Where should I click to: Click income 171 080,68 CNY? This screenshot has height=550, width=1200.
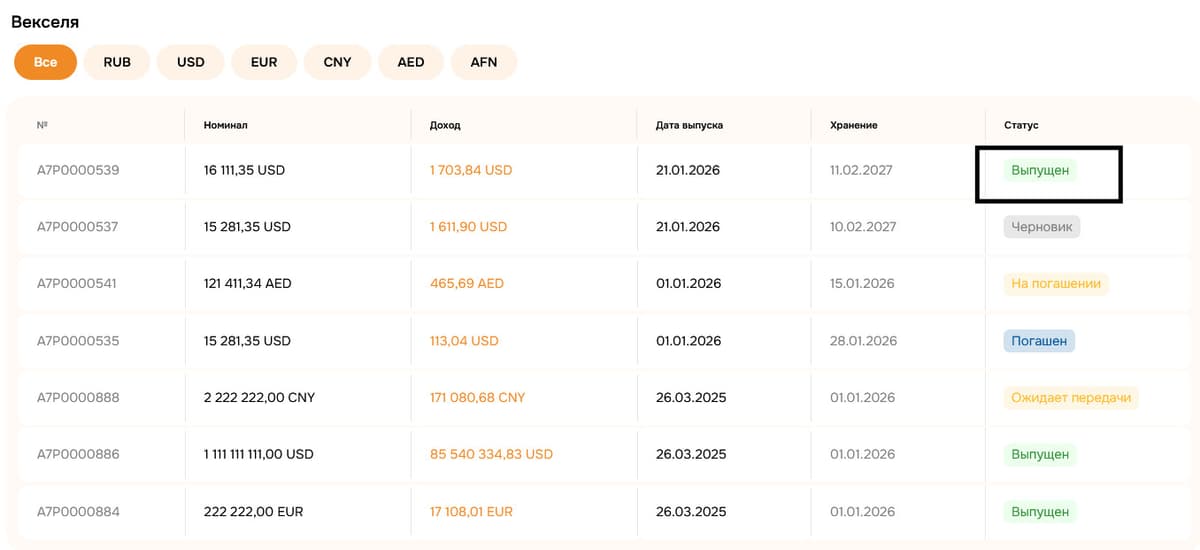pyautogui.click(x=477, y=398)
